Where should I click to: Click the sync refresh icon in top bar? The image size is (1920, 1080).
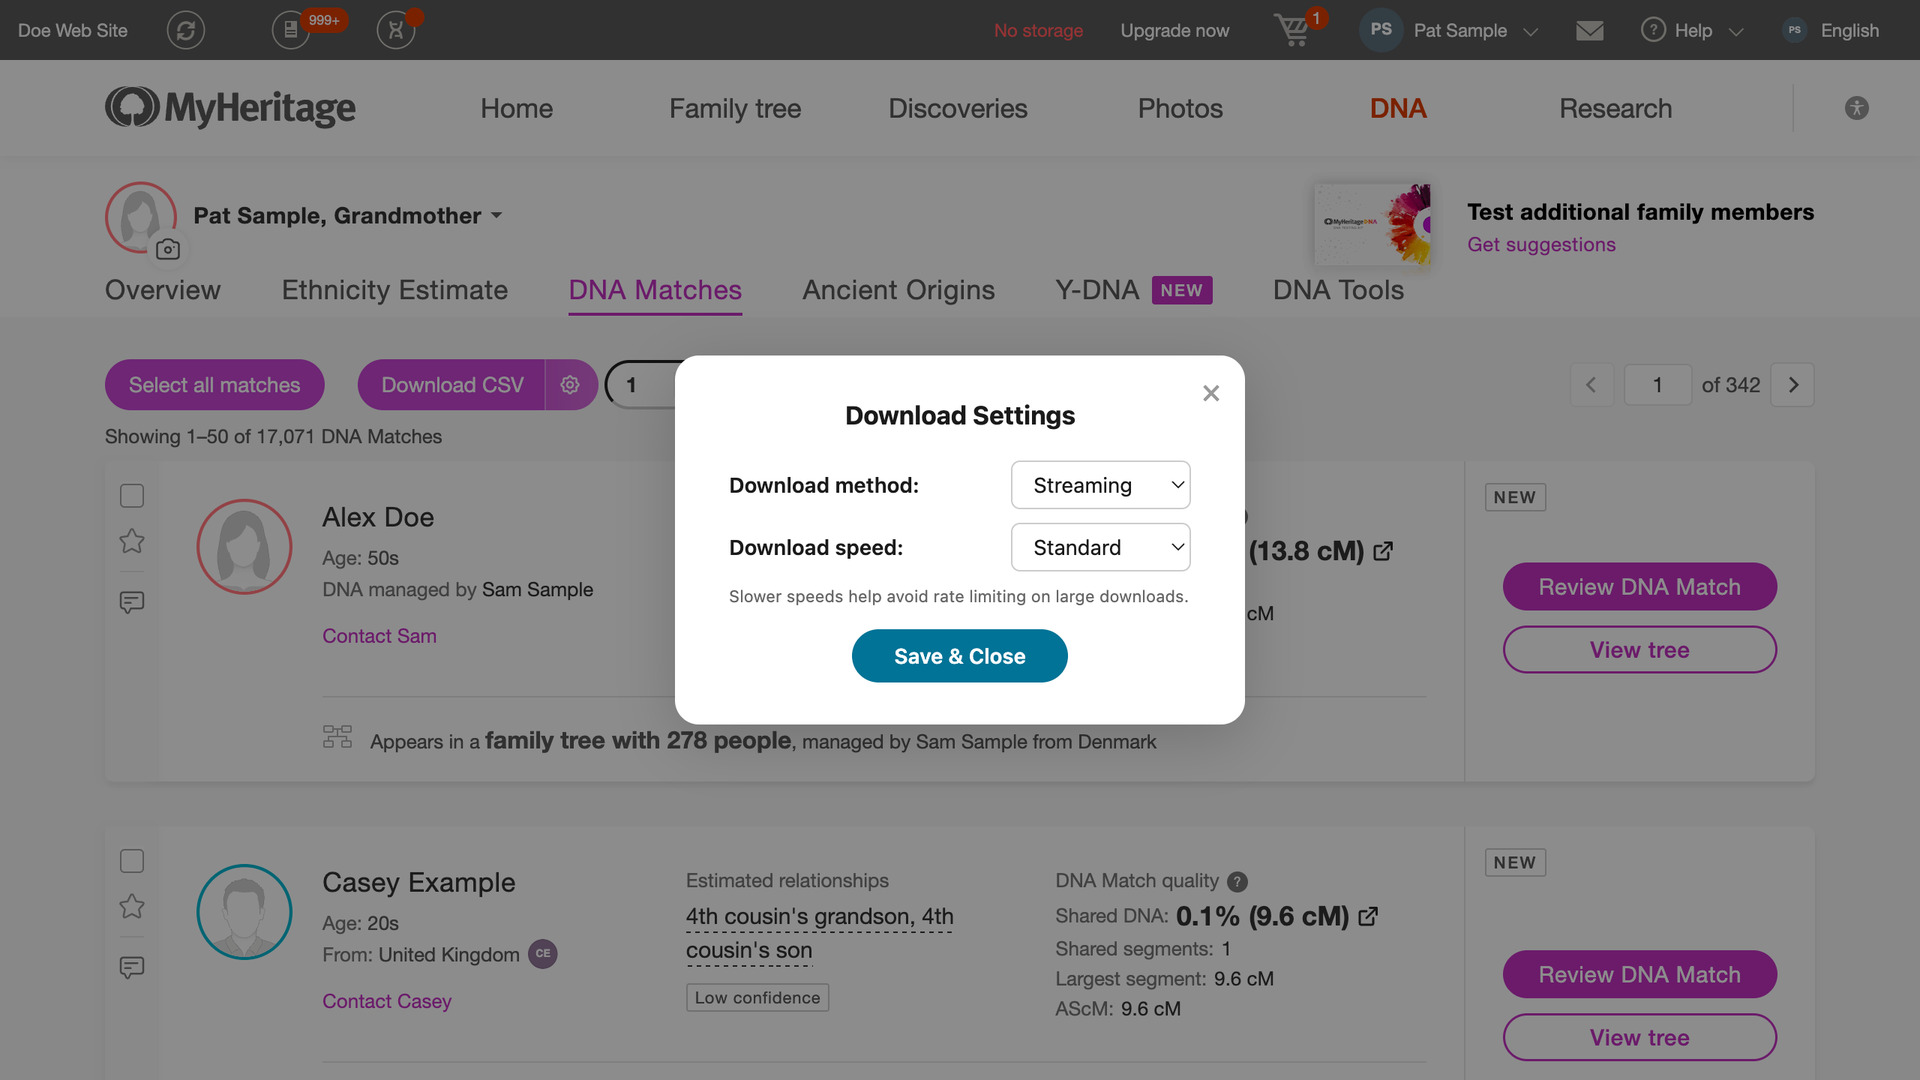click(186, 30)
